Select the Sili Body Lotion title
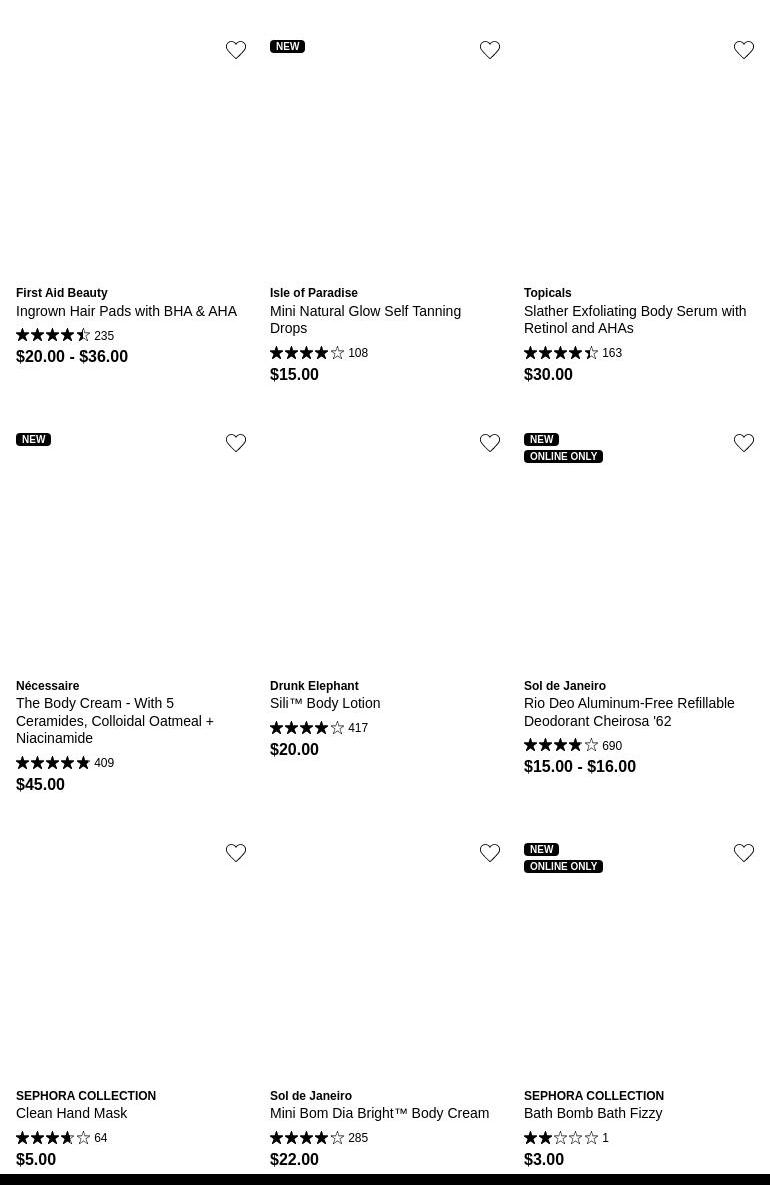 (x=325, y=703)
